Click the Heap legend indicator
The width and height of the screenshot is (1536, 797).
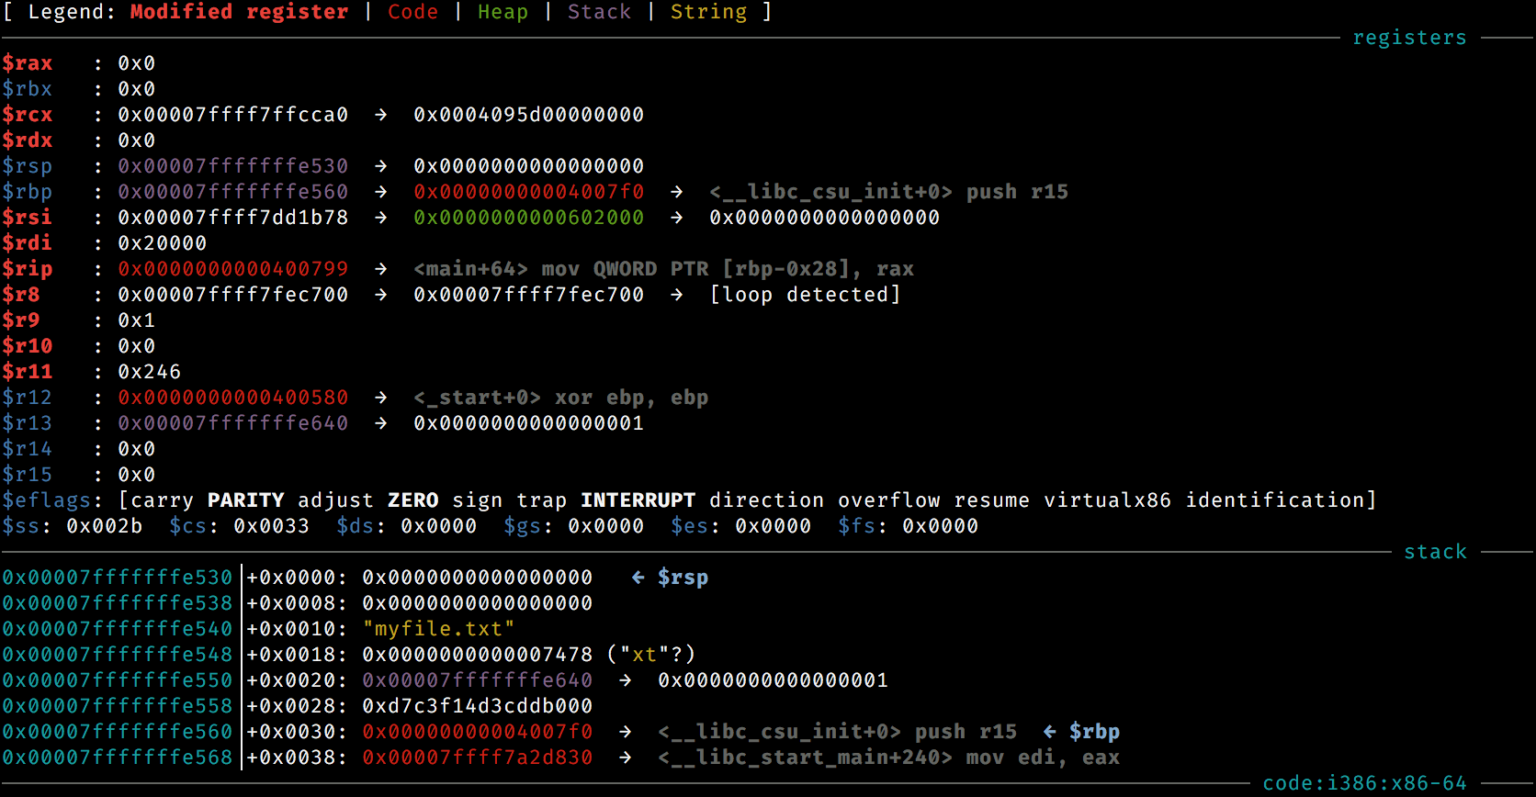click(x=503, y=12)
